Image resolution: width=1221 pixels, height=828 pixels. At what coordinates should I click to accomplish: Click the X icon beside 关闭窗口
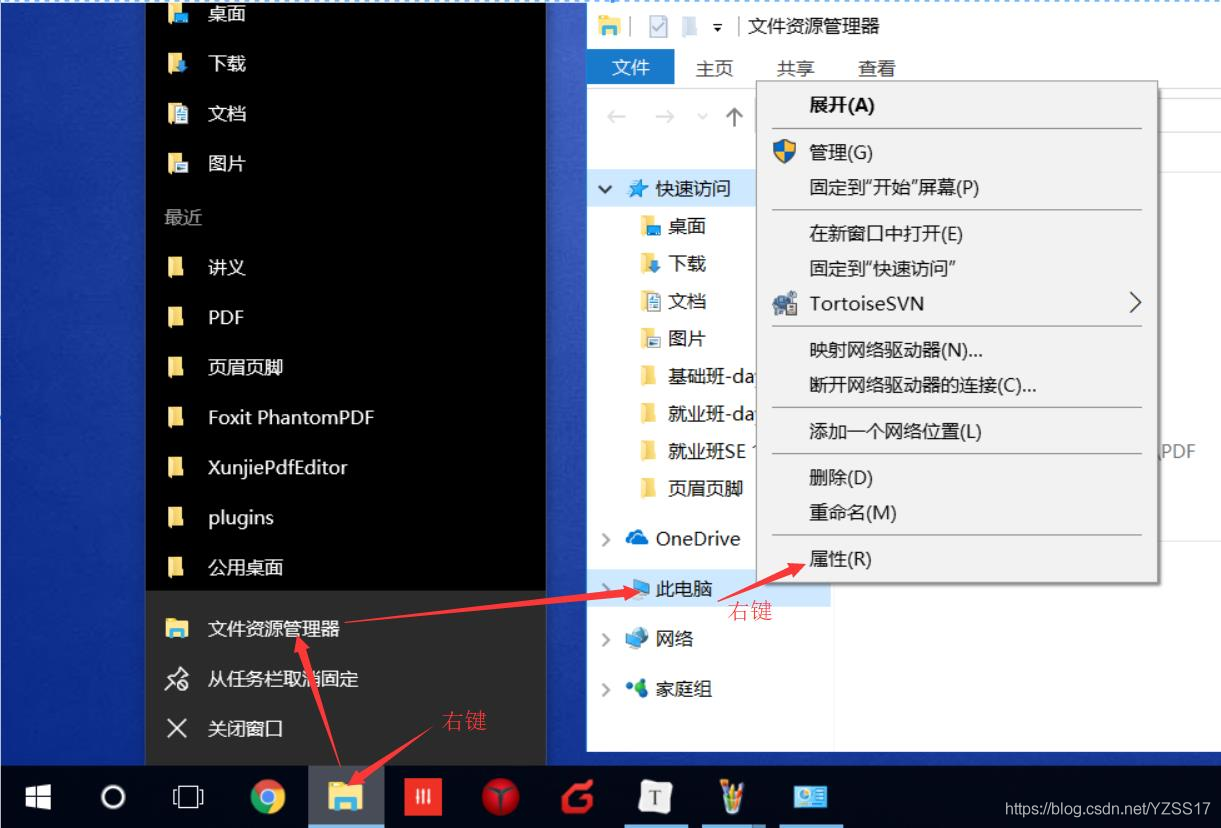(x=177, y=729)
